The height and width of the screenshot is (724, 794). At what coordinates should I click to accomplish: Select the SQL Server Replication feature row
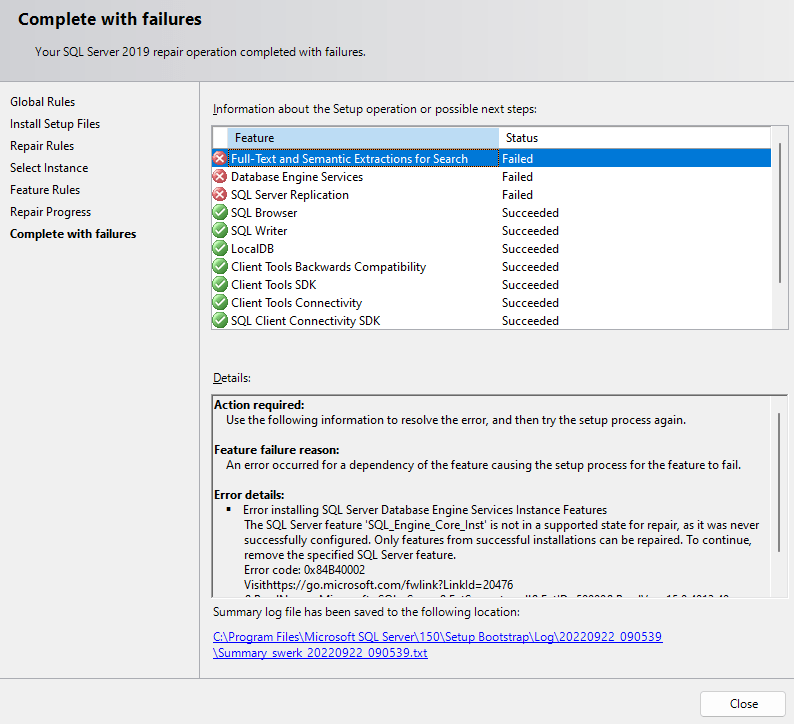pos(492,194)
